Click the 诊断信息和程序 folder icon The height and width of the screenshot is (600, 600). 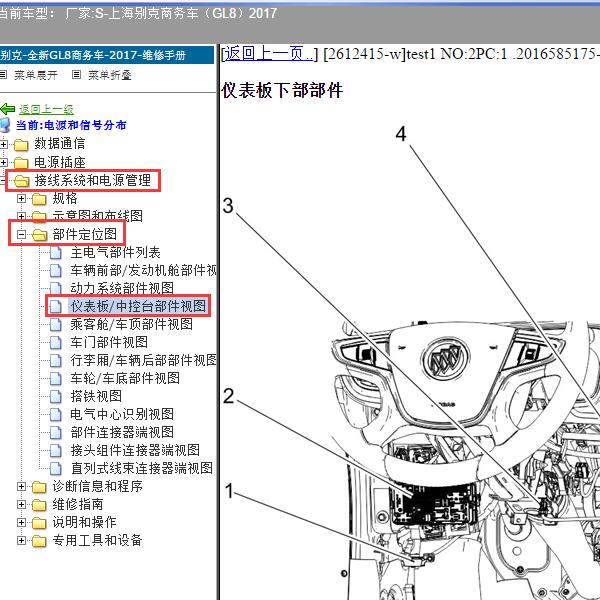click(x=39, y=487)
